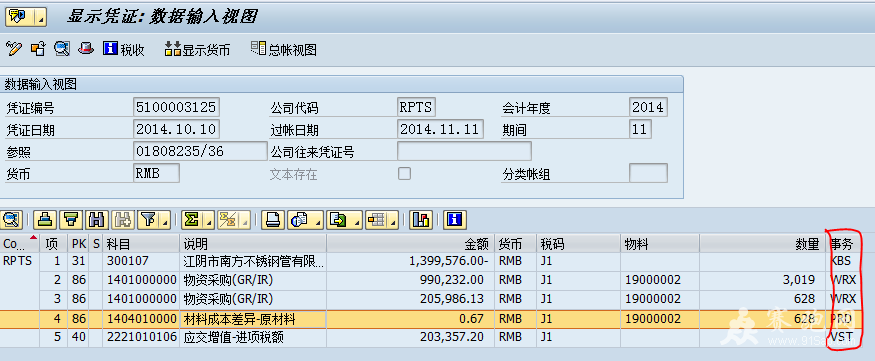Select amount cell 203,357.20
The width and height of the screenshot is (875, 361).
pyautogui.click(x=410, y=338)
